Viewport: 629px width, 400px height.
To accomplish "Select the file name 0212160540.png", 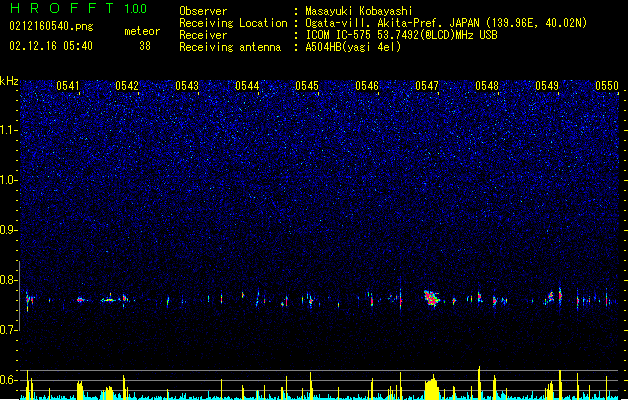I will tap(51, 26).
